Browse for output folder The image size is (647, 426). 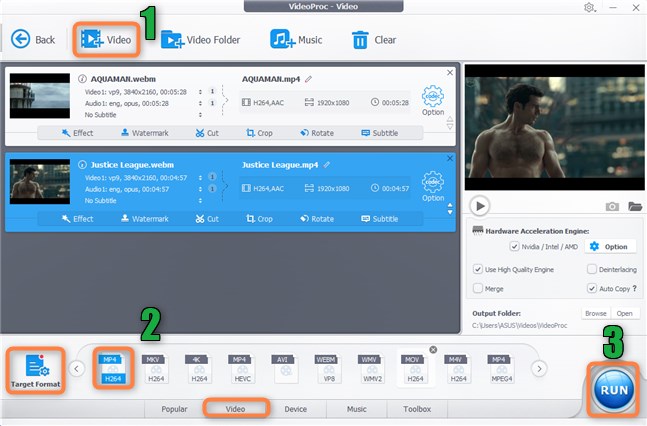(x=596, y=313)
